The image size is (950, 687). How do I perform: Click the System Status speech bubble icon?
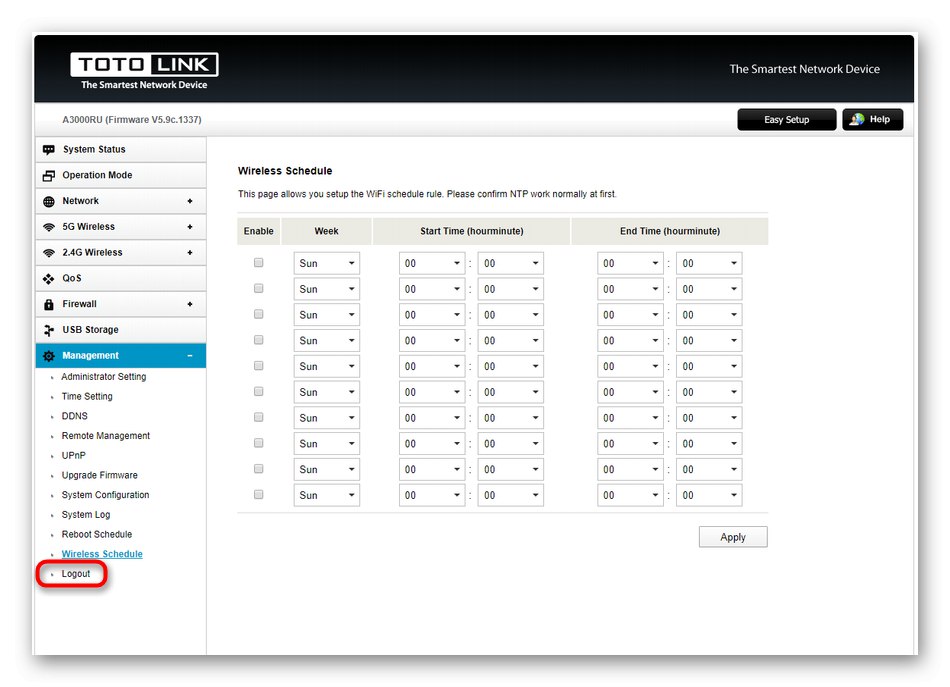pos(48,150)
